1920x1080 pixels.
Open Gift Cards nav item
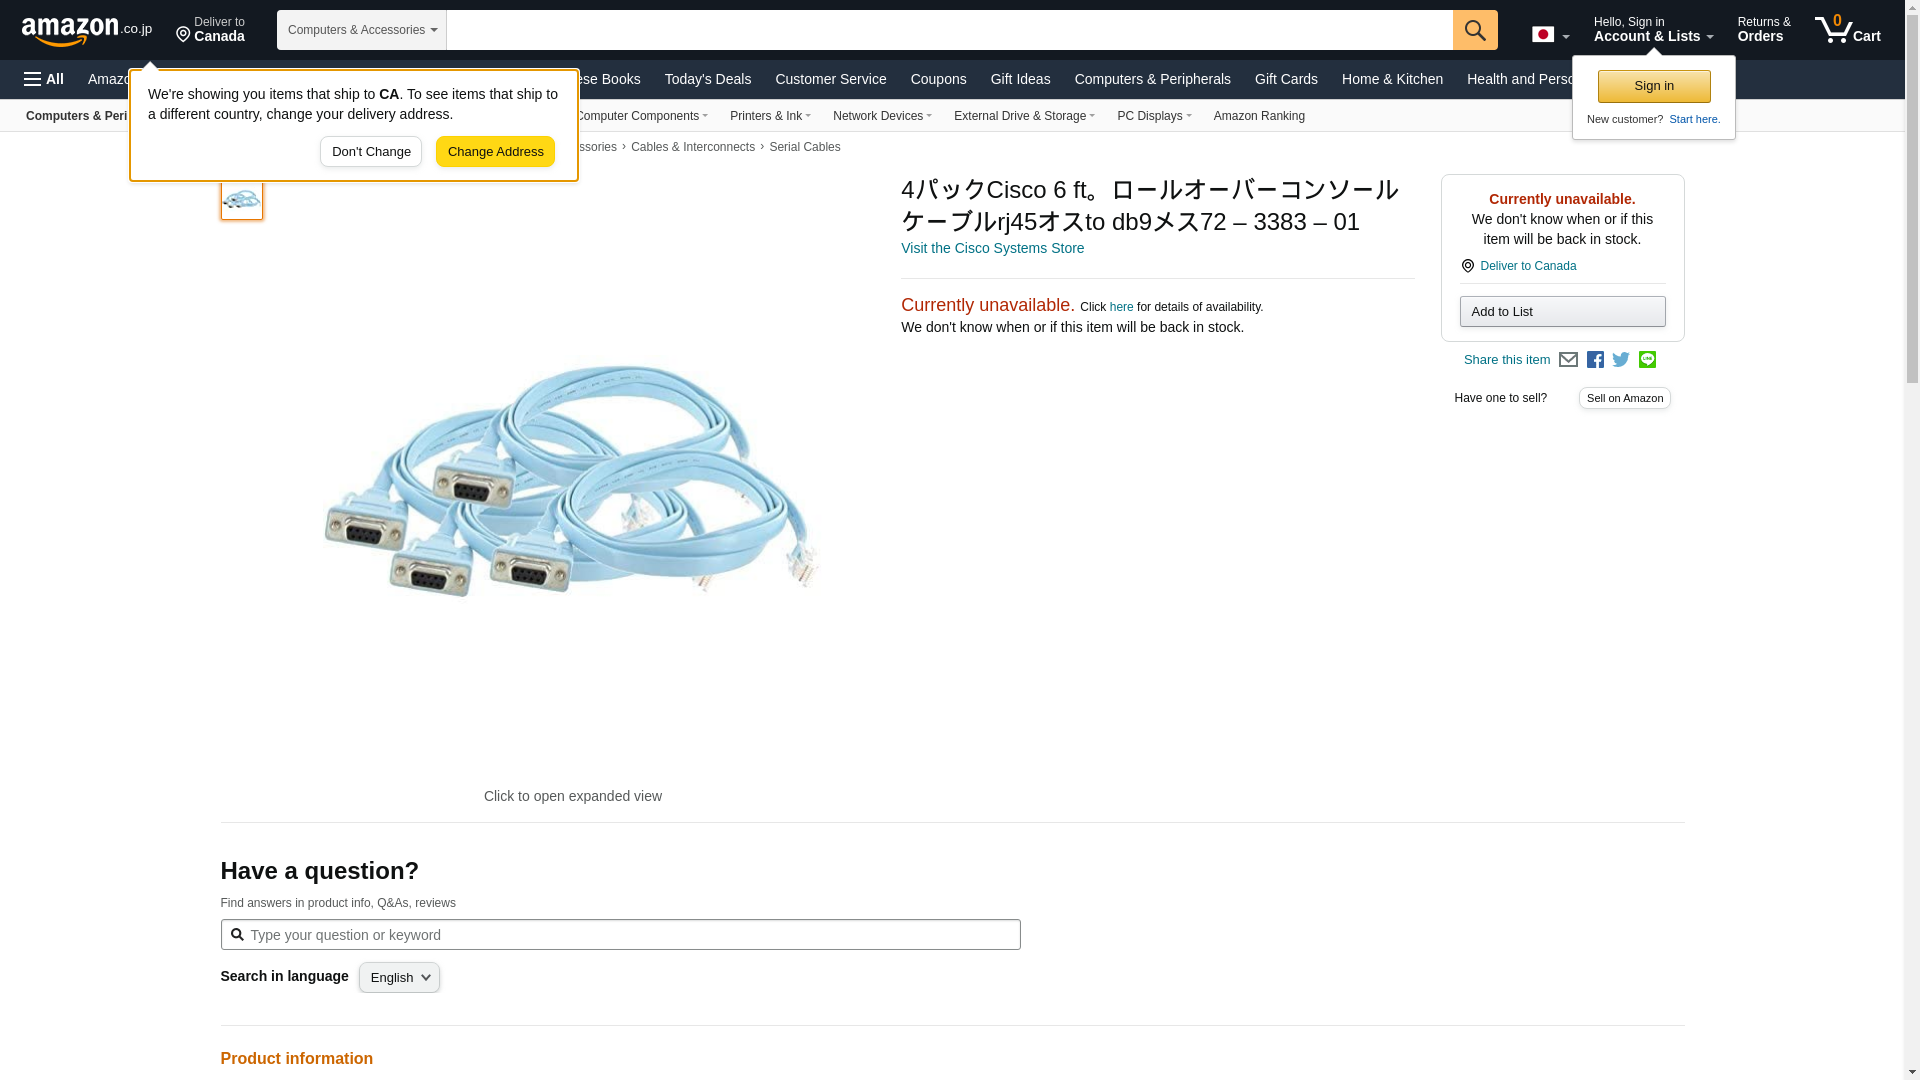(1285, 79)
